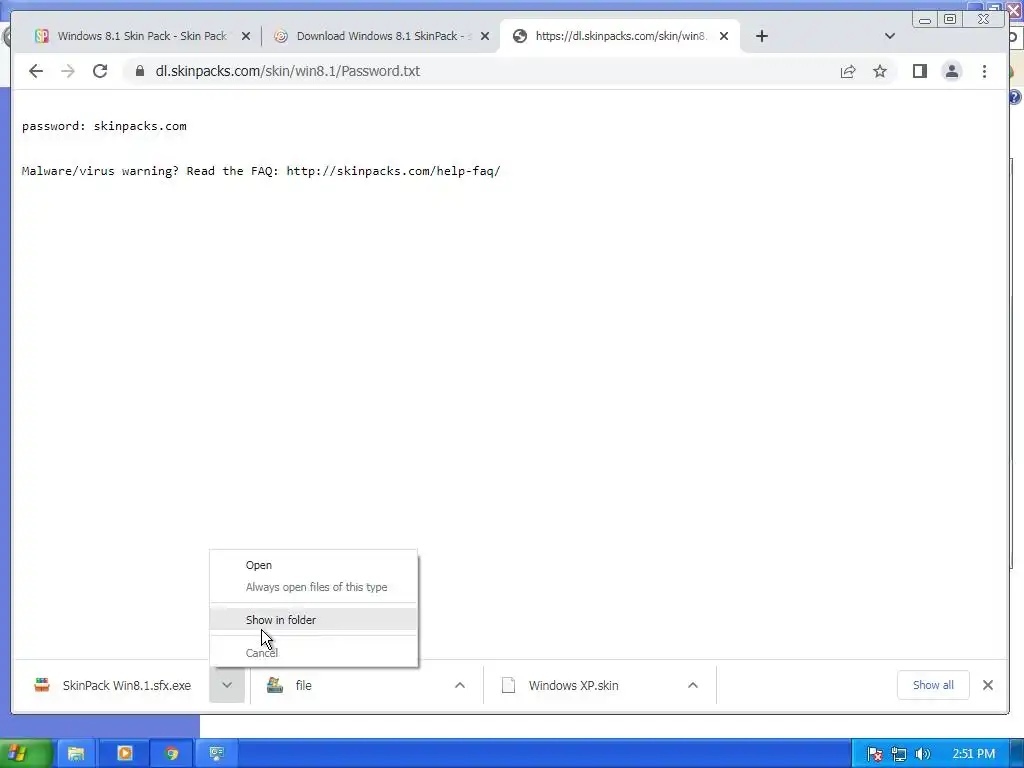Click the blank document icon for Windows XP.skin
This screenshot has width=1024, height=768.
(508, 685)
